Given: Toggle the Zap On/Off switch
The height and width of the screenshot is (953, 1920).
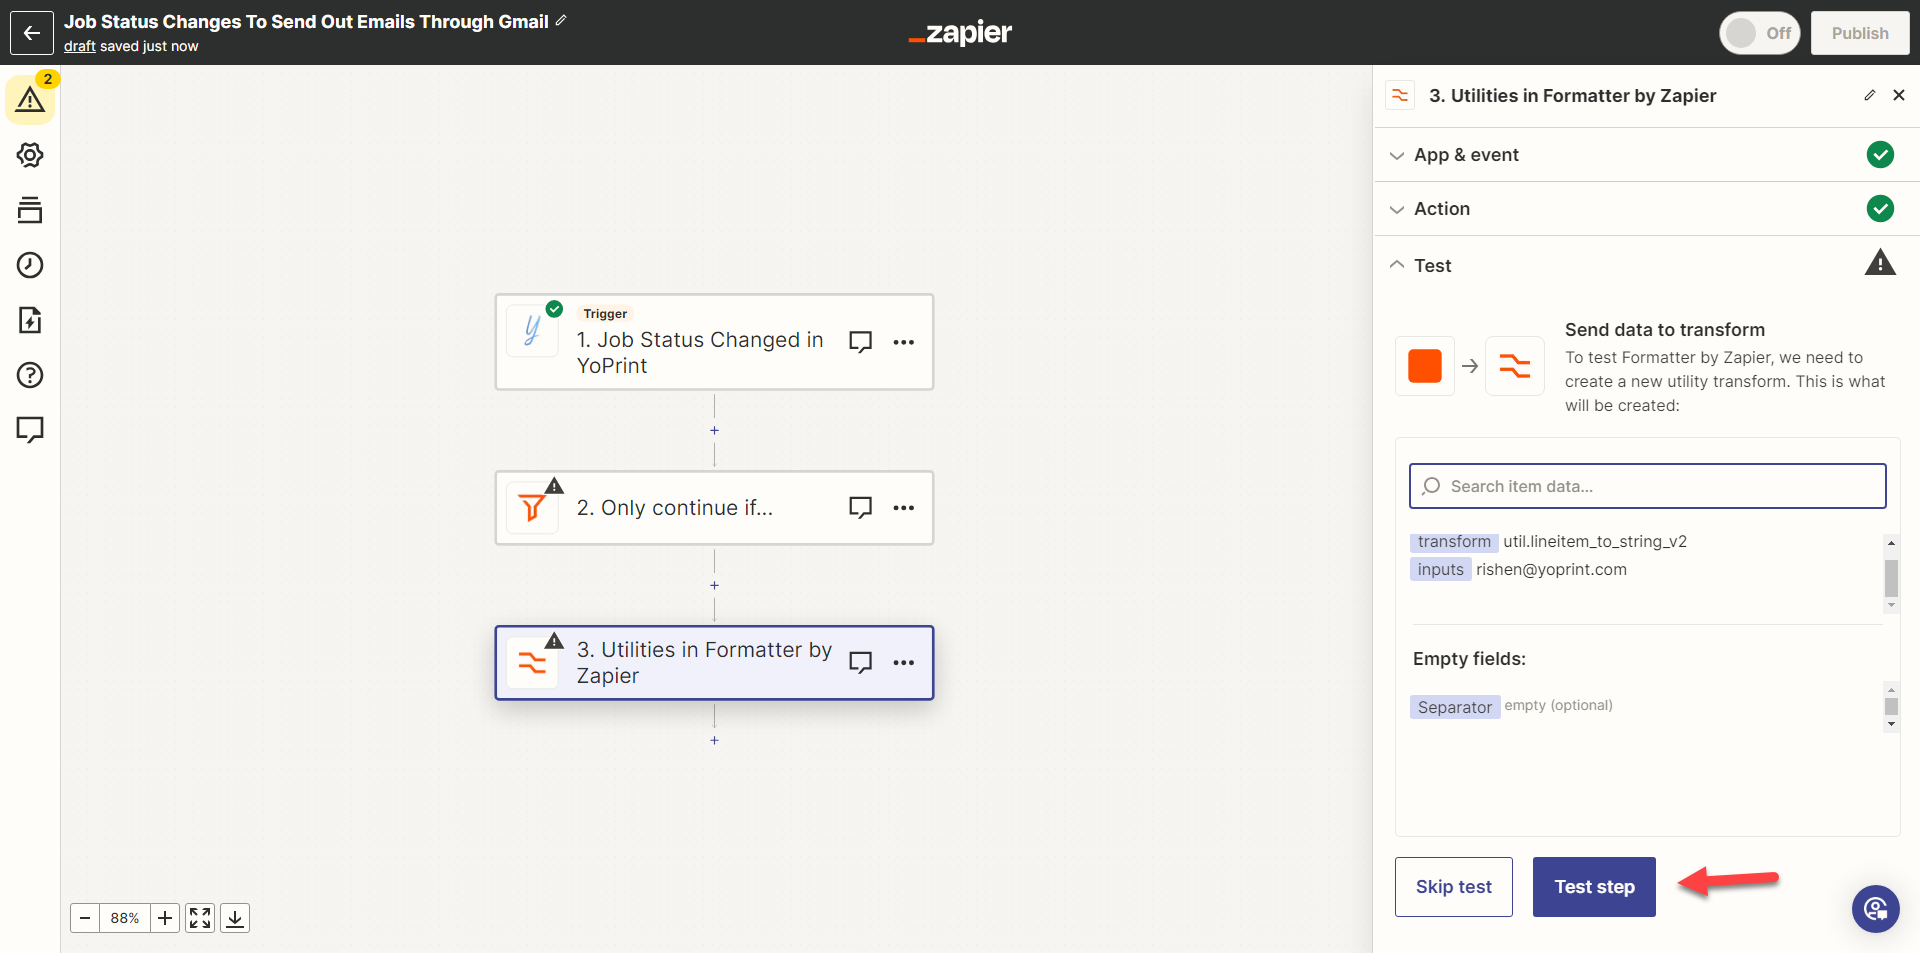Looking at the screenshot, I should pos(1759,33).
